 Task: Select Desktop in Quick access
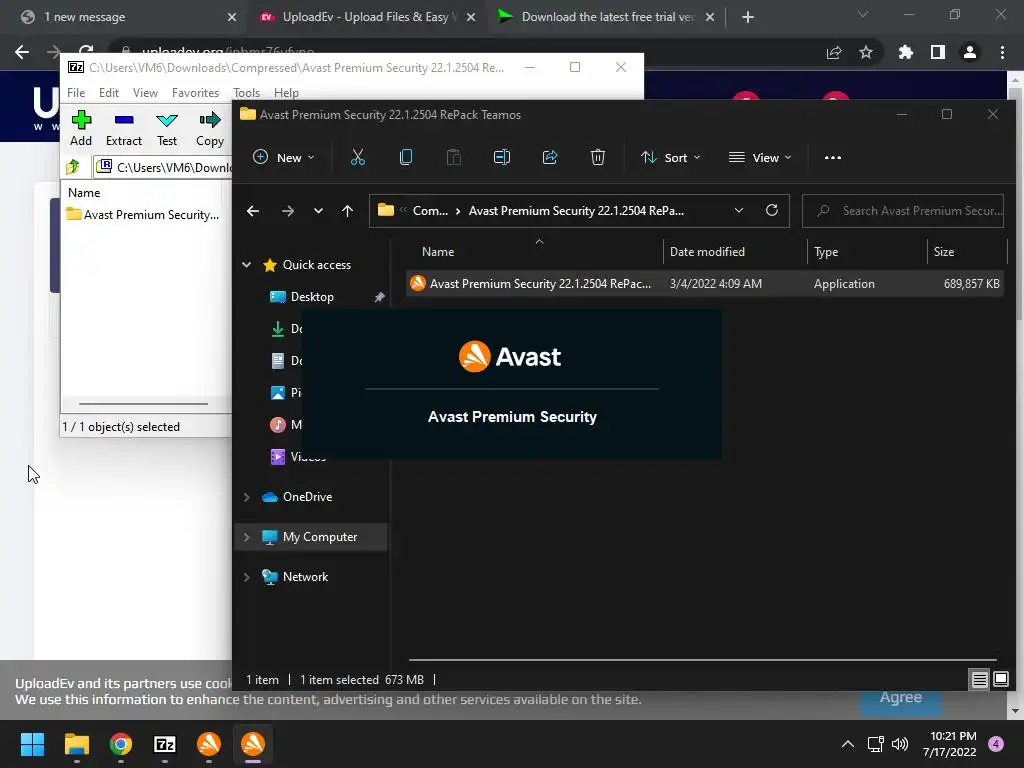pos(312,296)
